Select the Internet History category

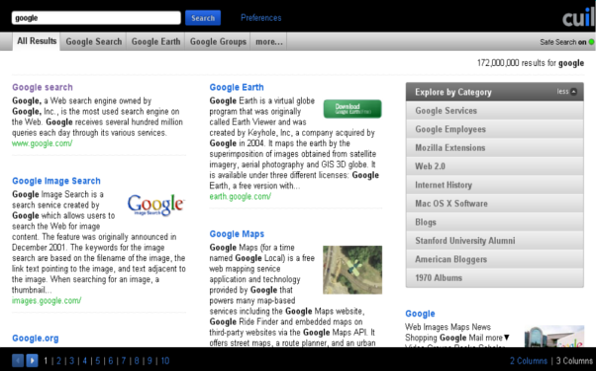[x=495, y=185]
